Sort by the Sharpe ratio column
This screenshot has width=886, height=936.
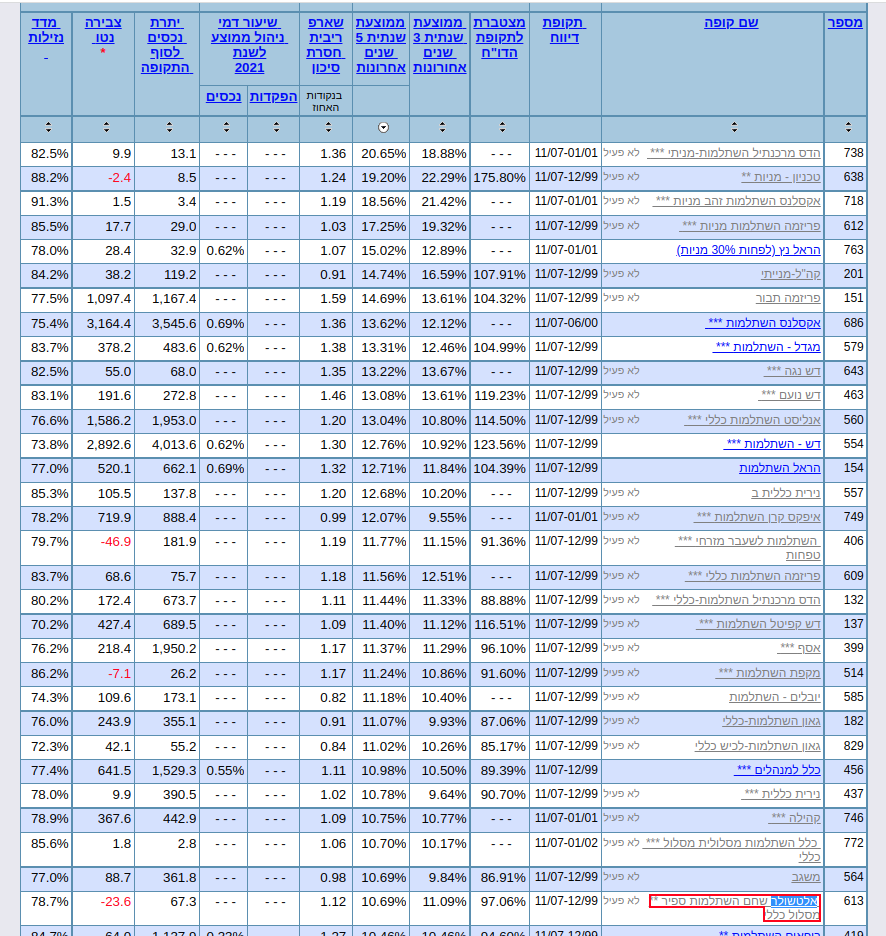327,129
